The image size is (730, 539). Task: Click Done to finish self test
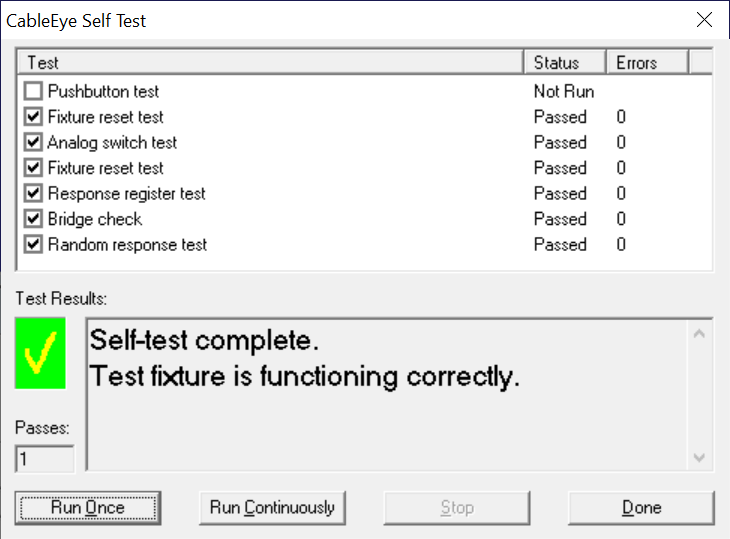click(641, 508)
